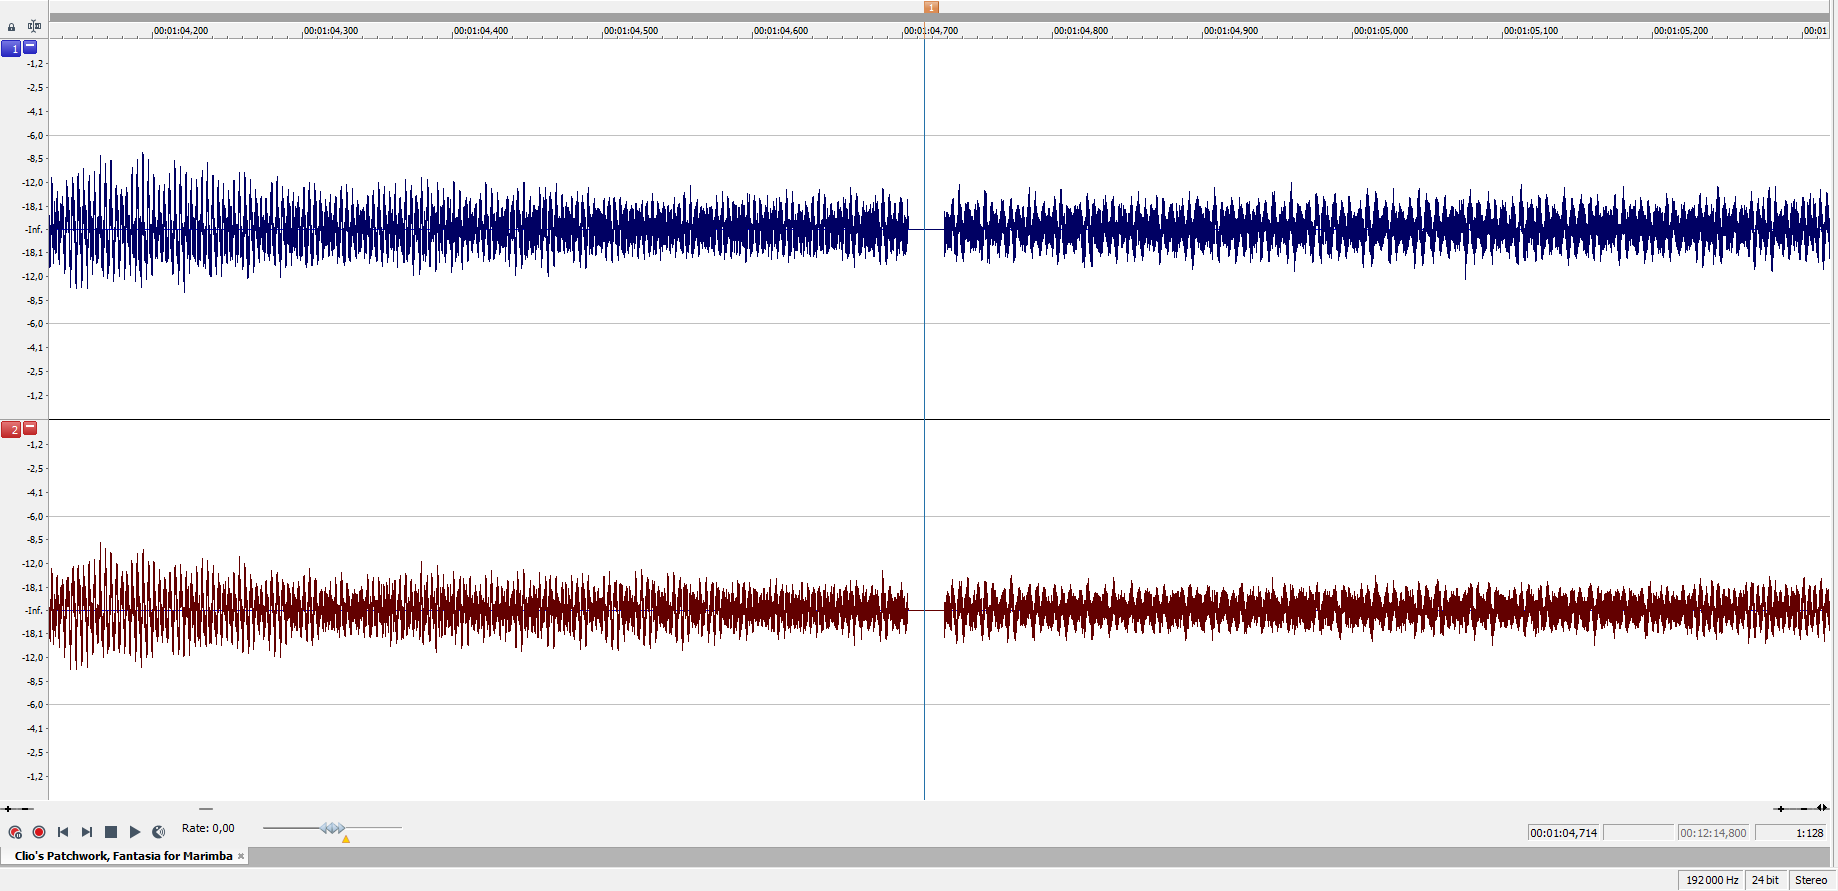Open the 192 000 Hz sample rate field

point(1711,880)
